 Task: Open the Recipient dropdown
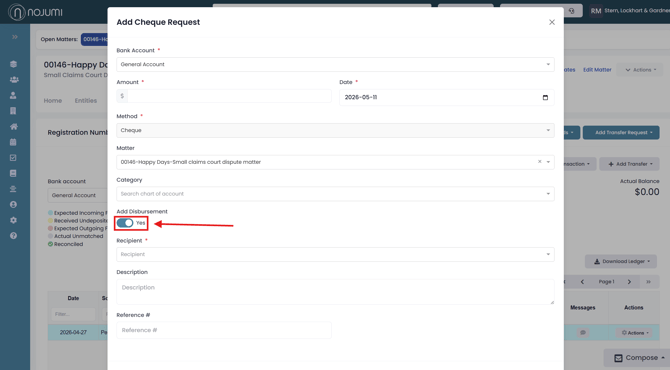pyautogui.click(x=335, y=254)
